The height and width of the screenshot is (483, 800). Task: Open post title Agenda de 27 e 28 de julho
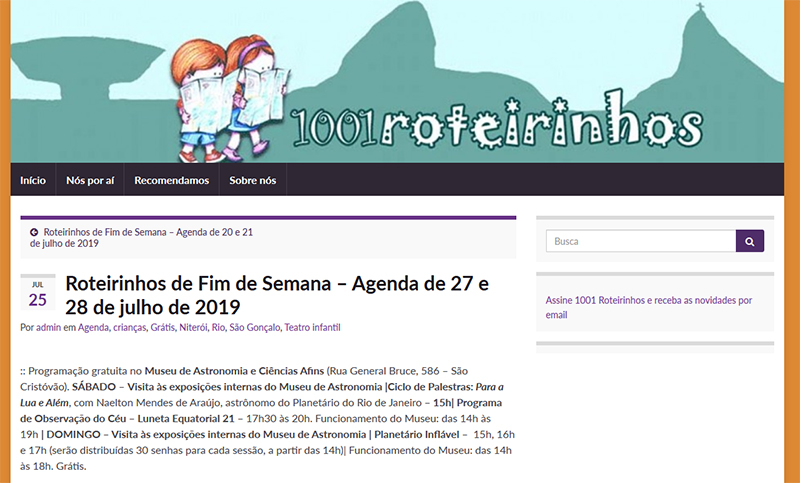click(277, 295)
